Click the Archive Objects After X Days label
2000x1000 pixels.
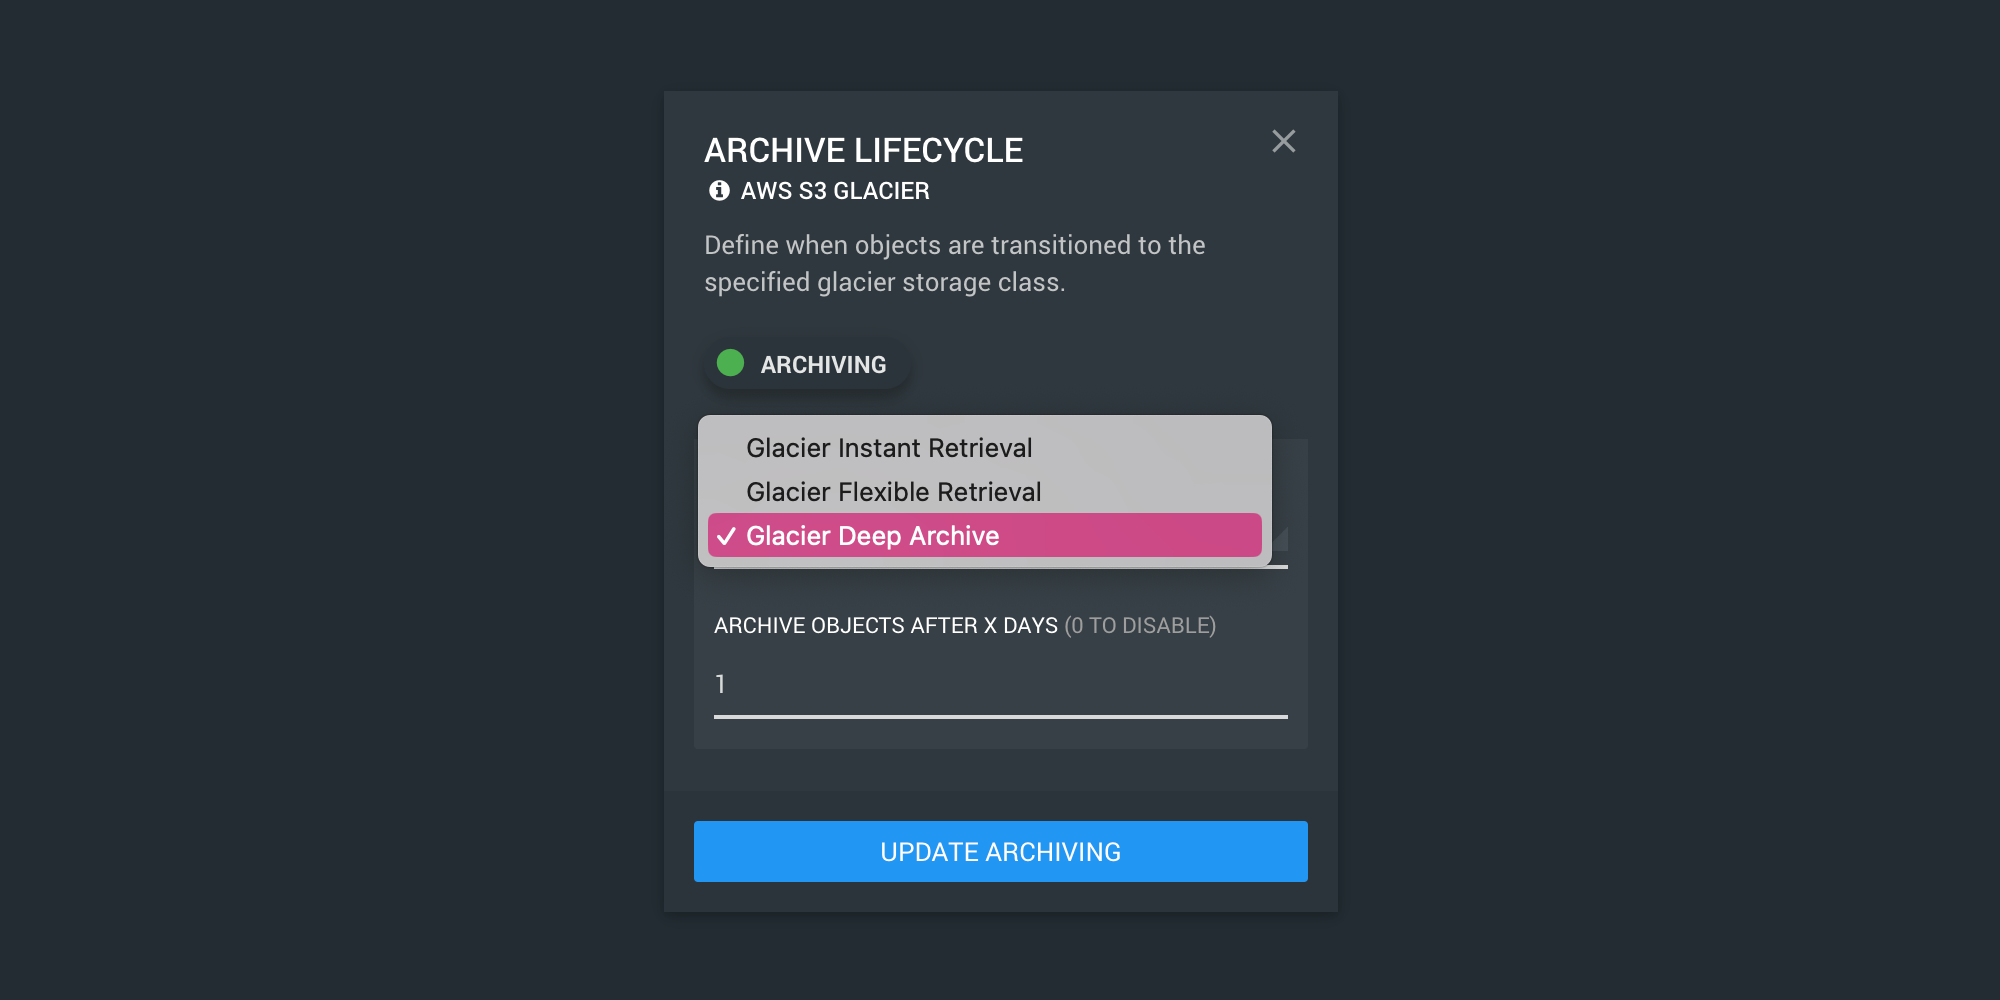tap(886, 626)
